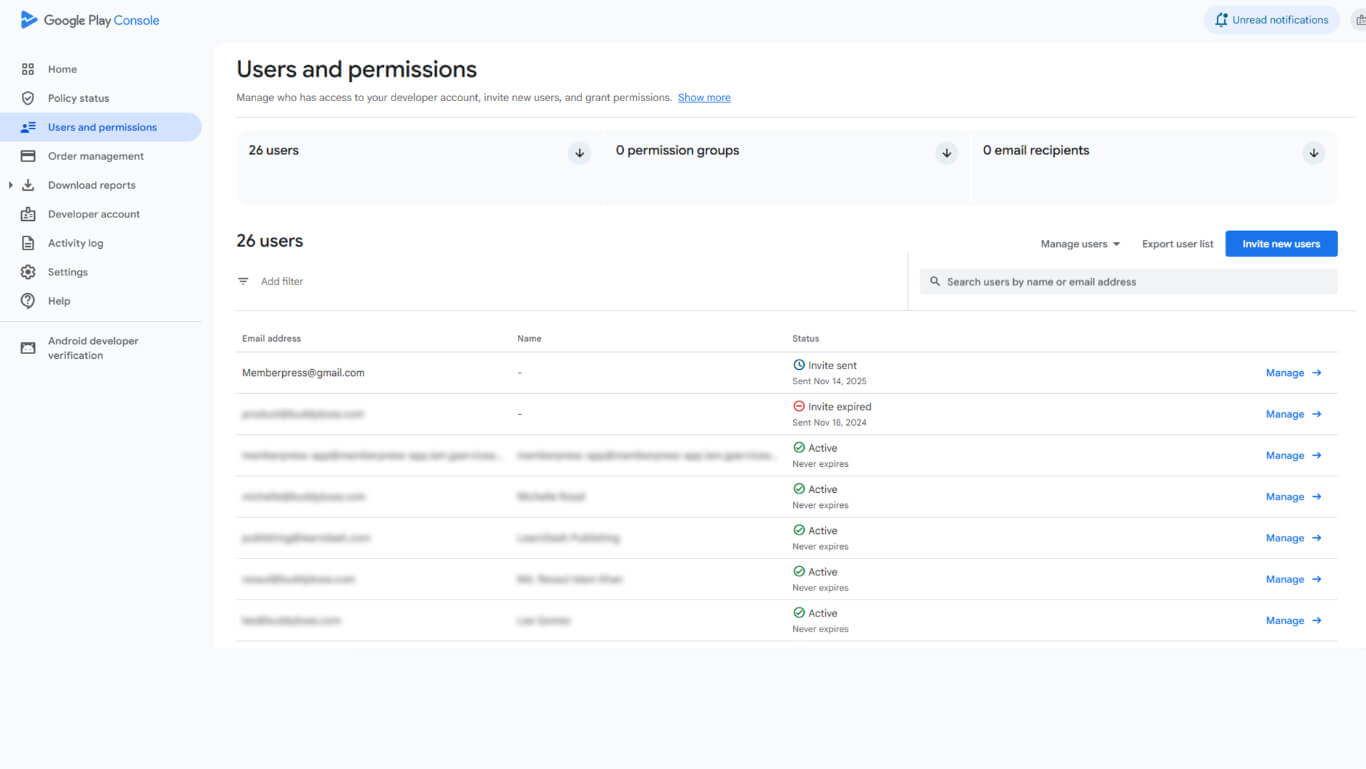The height and width of the screenshot is (769, 1366).
Task: Click the search users input field
Action: 1128,281
